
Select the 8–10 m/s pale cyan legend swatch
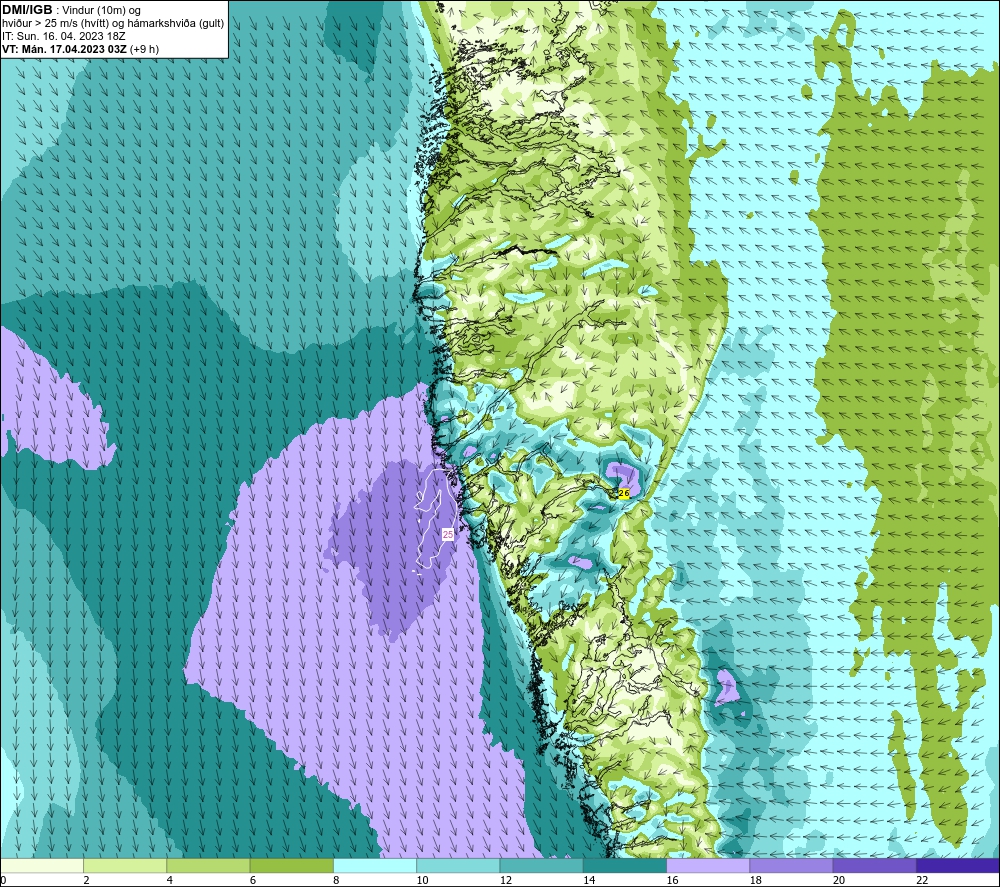(375, 865)
